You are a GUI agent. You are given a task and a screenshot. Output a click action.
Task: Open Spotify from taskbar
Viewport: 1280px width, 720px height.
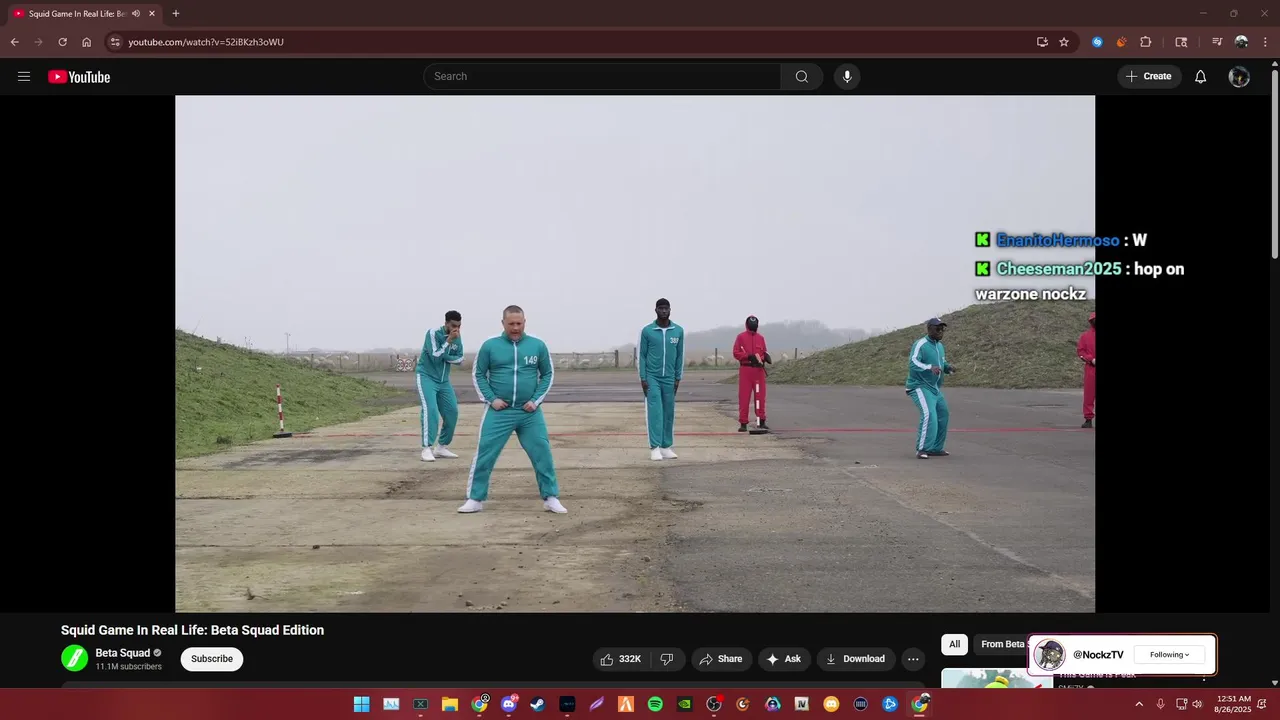pyautogui.click(x=655, y=704)
